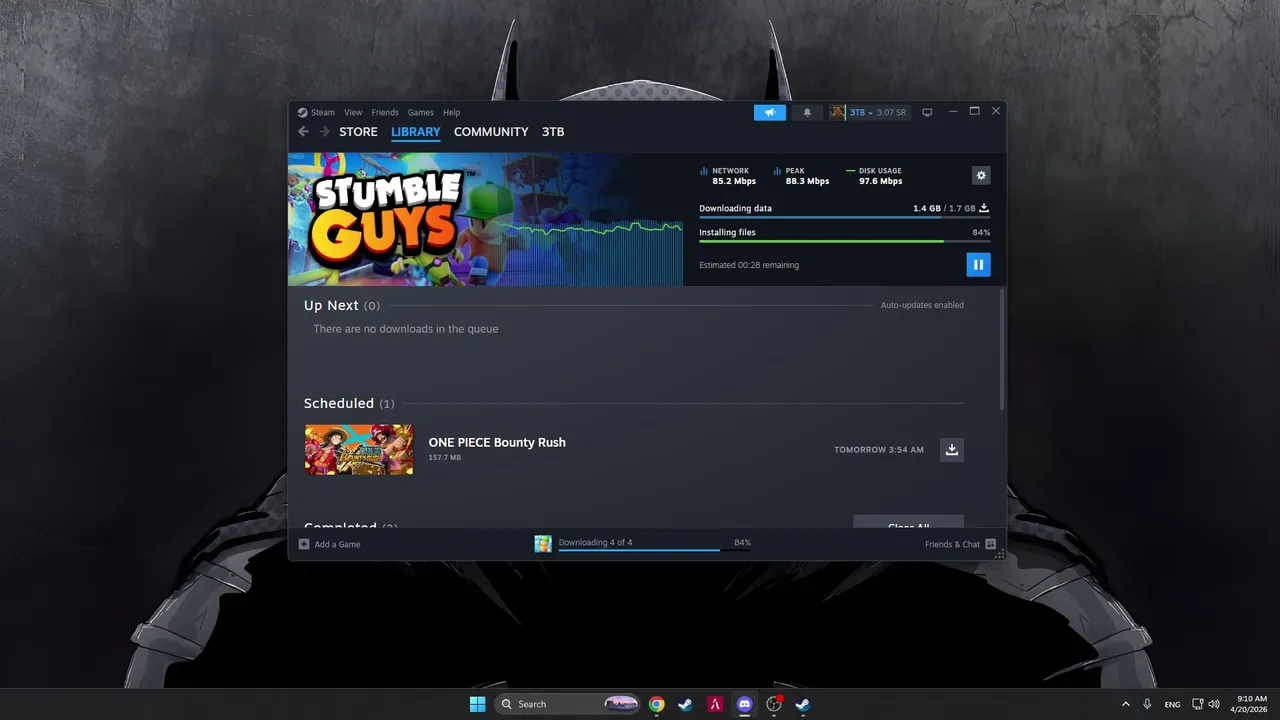
Task: Open Friends & Chat
Action: click(x=960, y=544)
